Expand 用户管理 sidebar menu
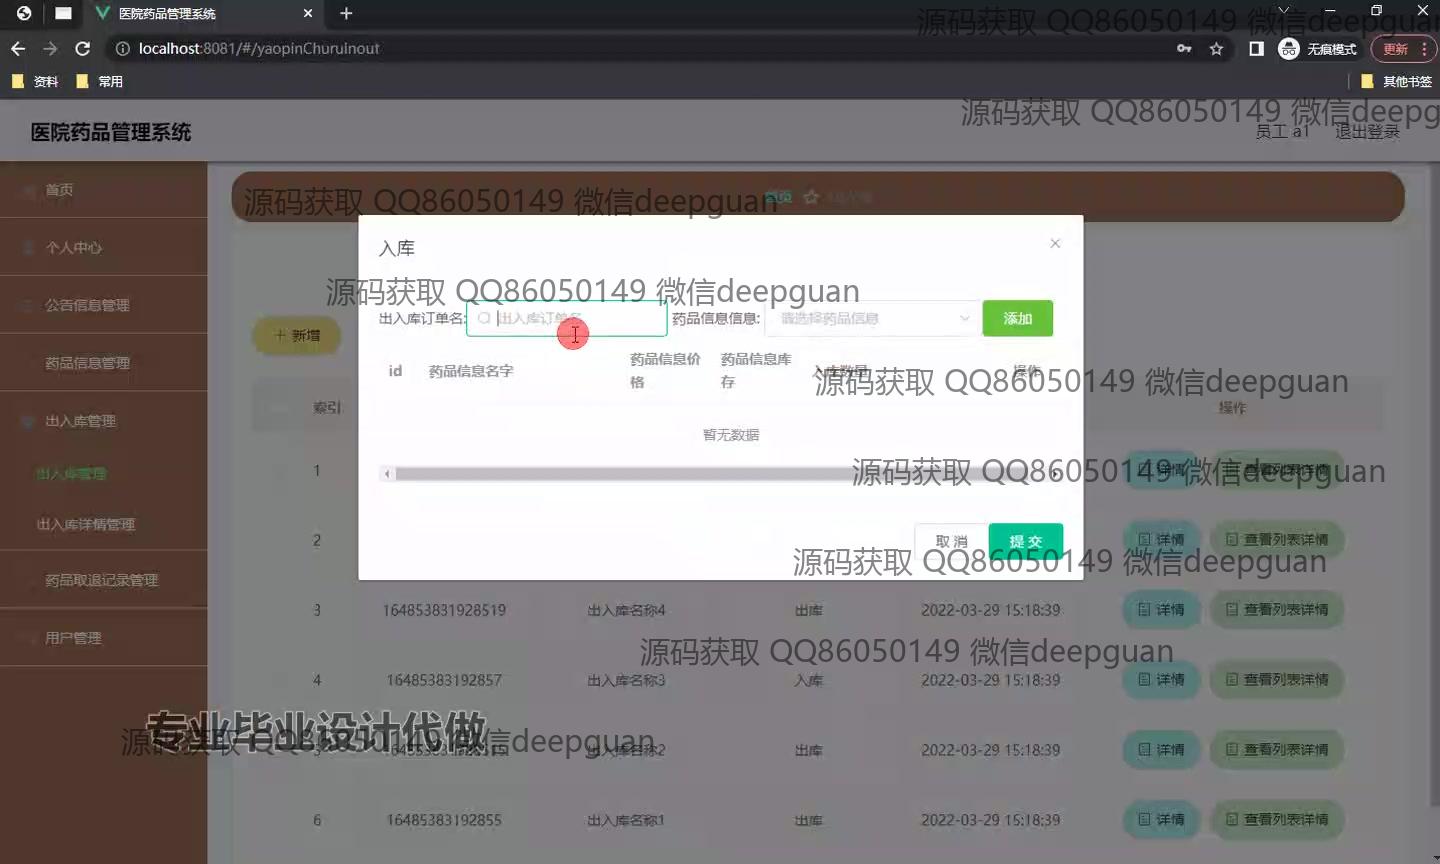Screen dimensions: 1440x864 pyautogui.click(x=104, y=638)
